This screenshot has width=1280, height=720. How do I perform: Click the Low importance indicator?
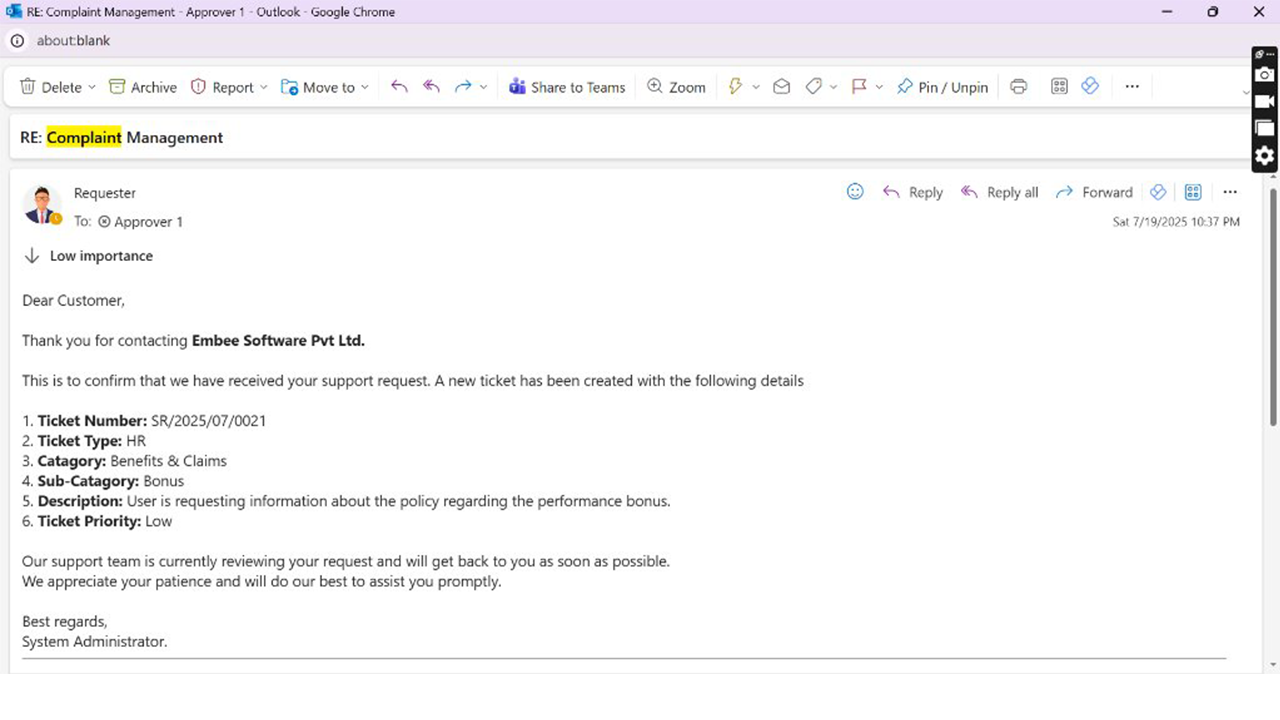[x=88, y=256]
